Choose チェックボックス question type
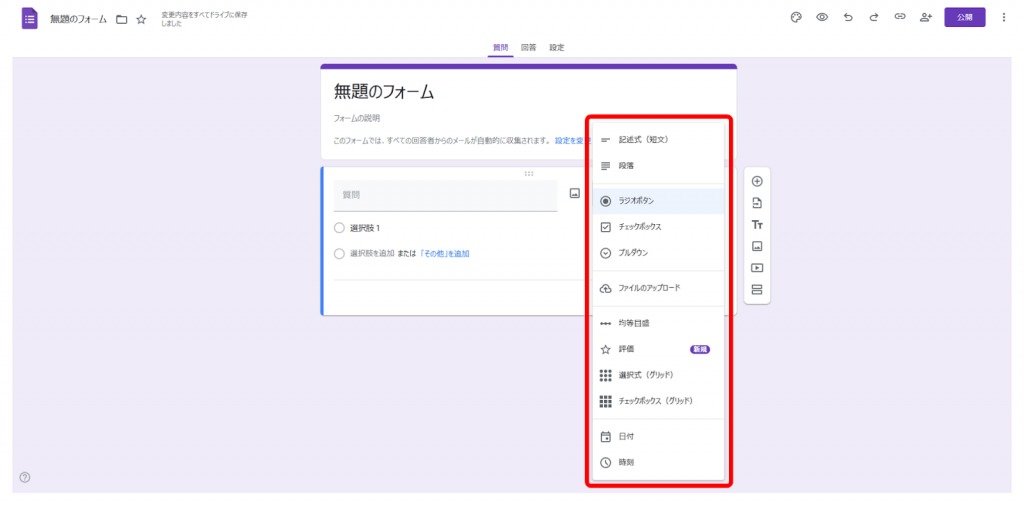The width and height of the screenshot is (1024, 505). [x=639, y=227]
